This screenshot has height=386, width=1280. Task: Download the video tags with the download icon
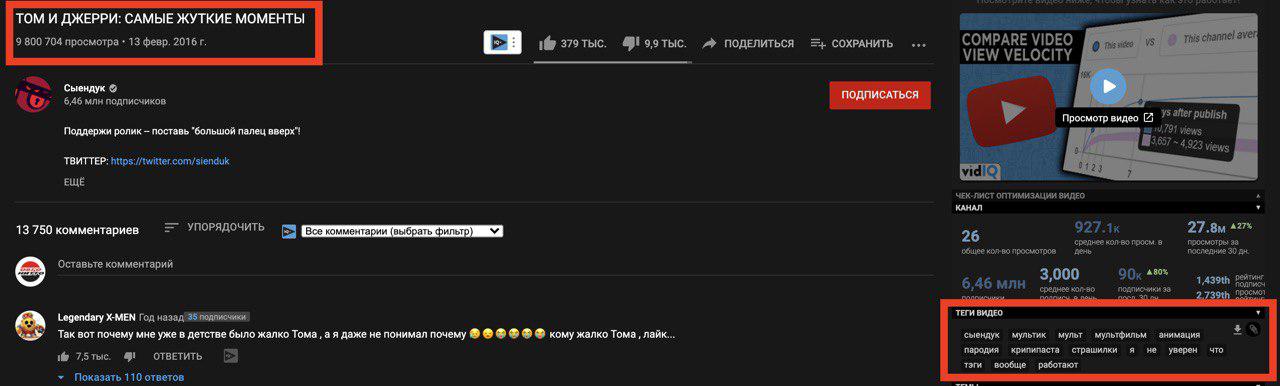click(1237, 330)
